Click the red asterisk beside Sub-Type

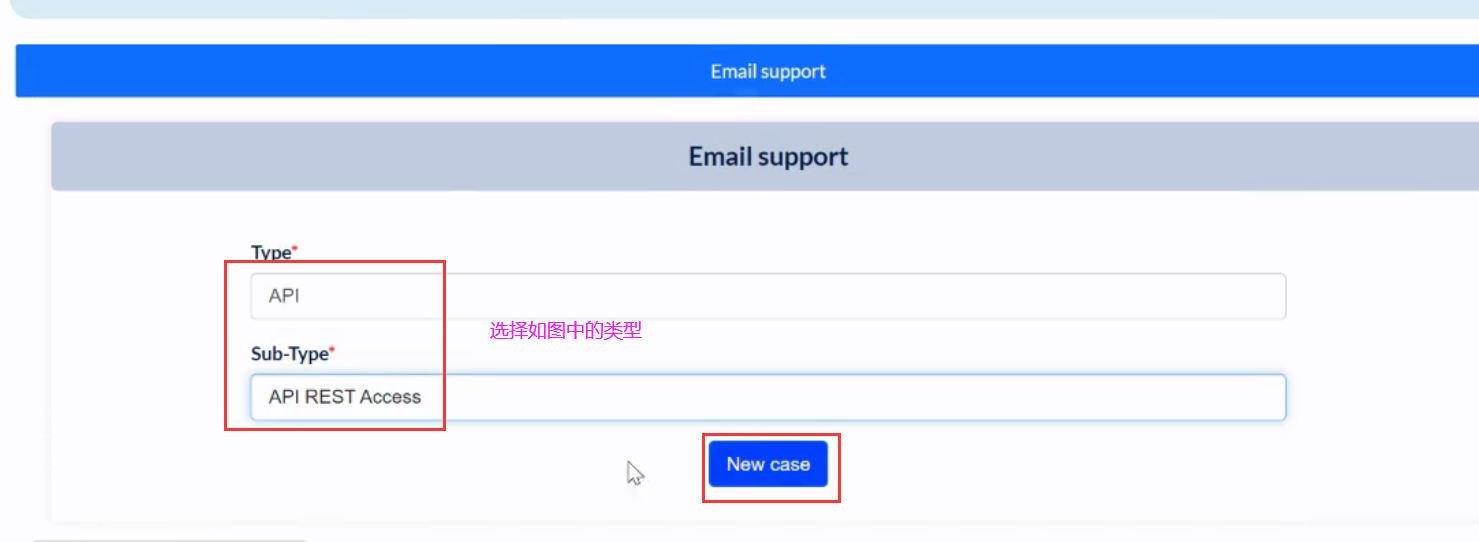[x=332, y=350]
